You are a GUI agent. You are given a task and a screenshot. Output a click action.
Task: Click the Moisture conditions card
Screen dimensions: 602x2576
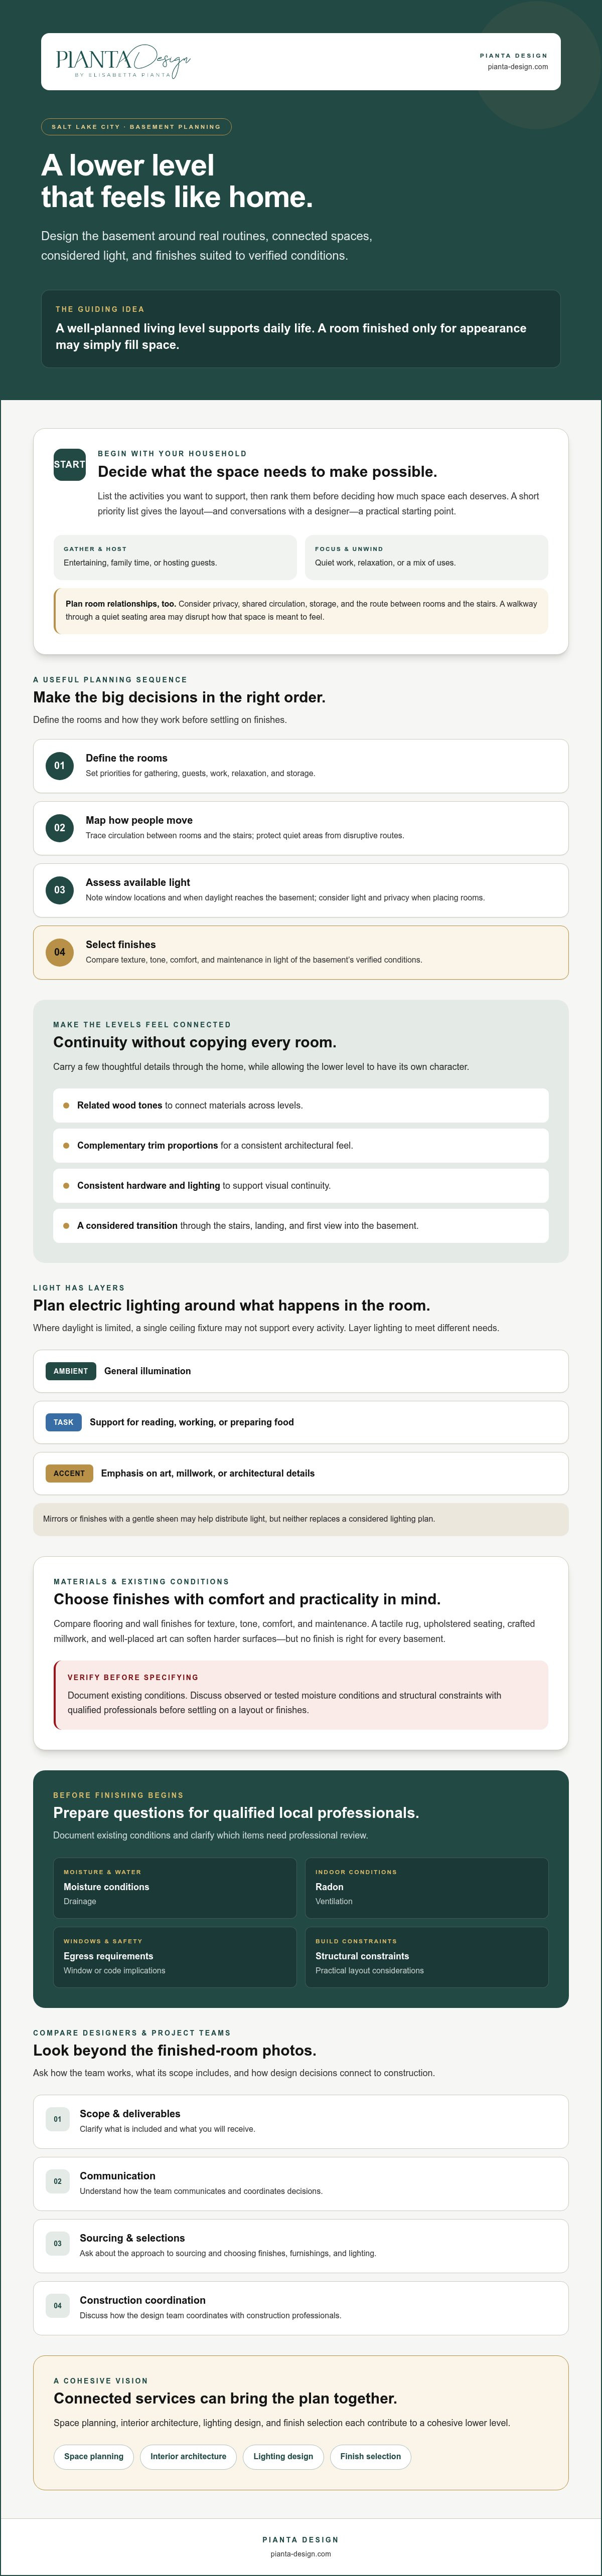(175, 1888)
